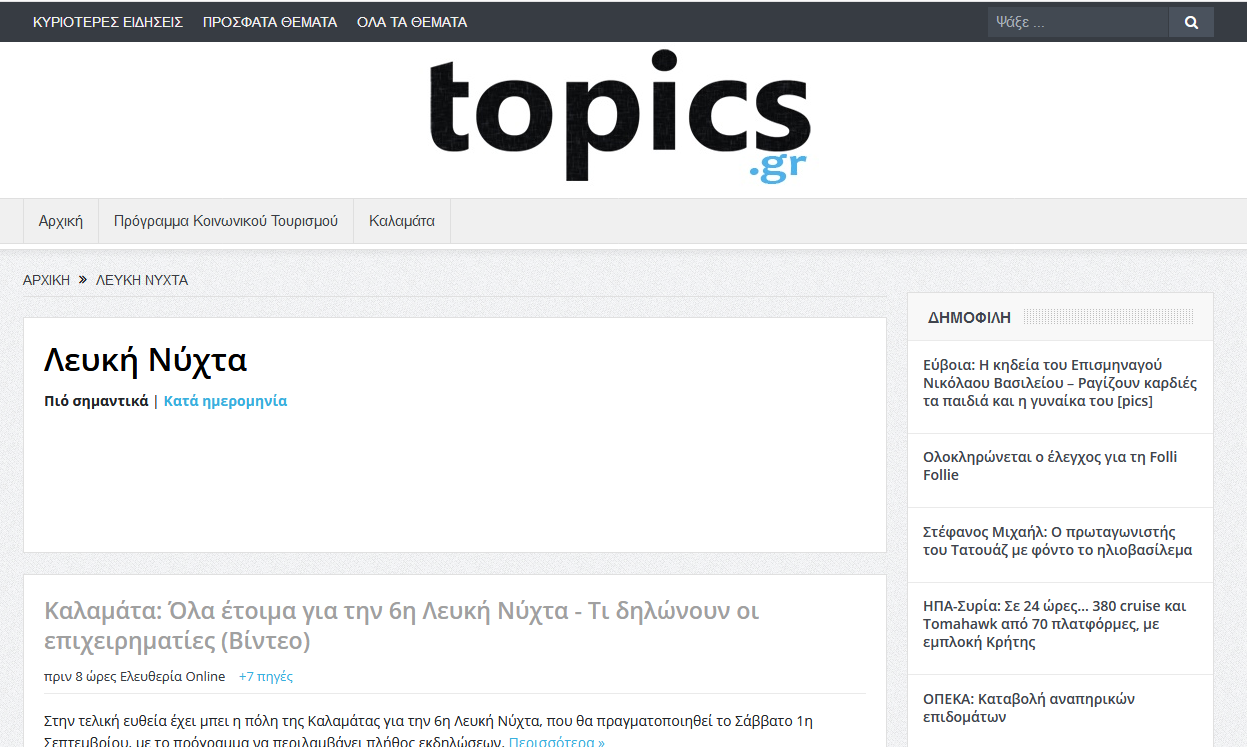Open Εύβοια funeral popular article
Screen dimensions: 1247x747
pyautogui.click(x=1060, y=383)
